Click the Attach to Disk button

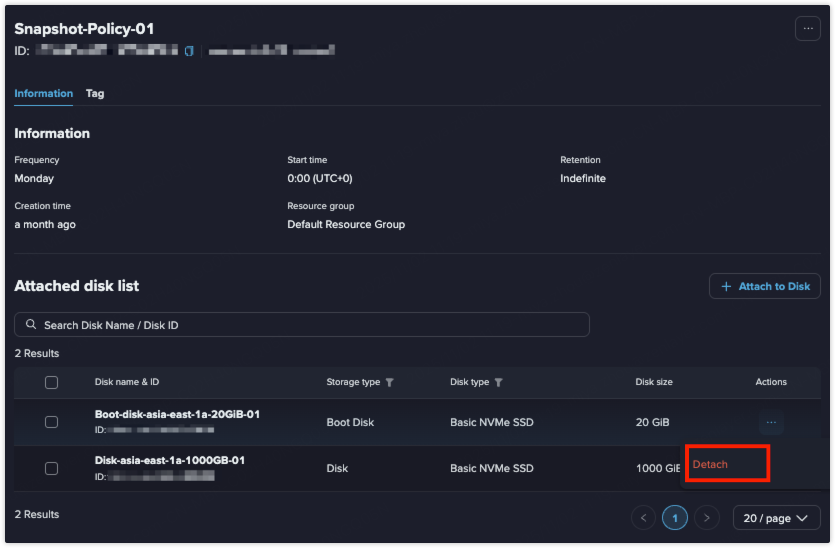coord(764,286)
